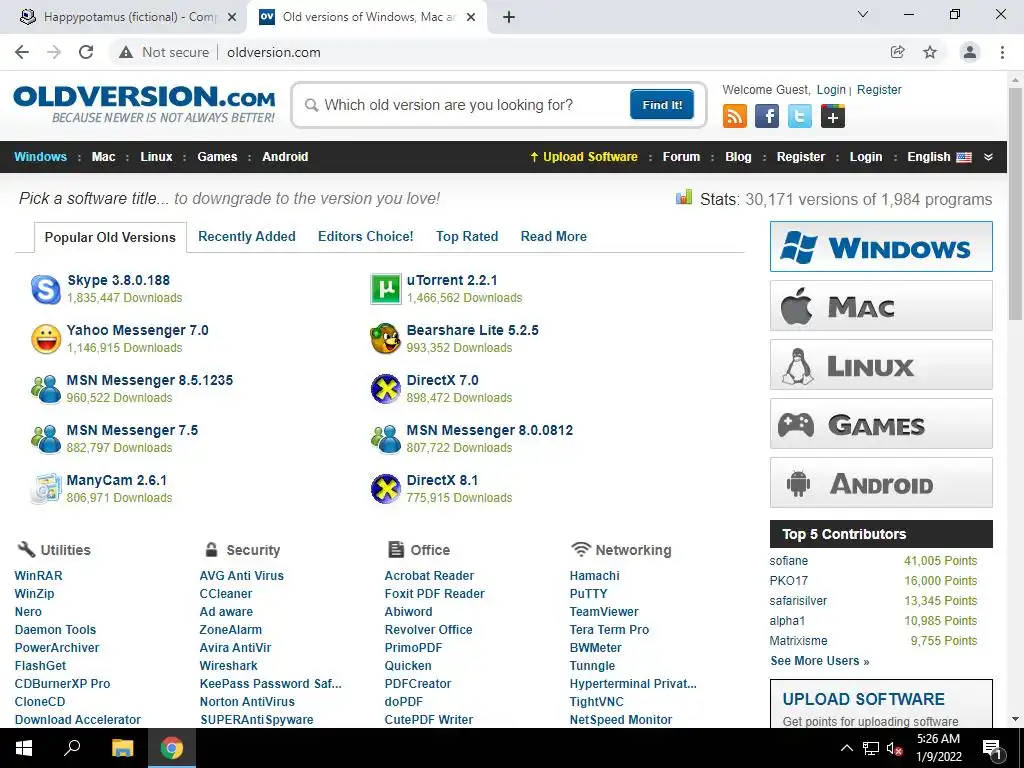Open the Windows Start button
Screen dimensions: 1024x768
click(x=24, y=748)
